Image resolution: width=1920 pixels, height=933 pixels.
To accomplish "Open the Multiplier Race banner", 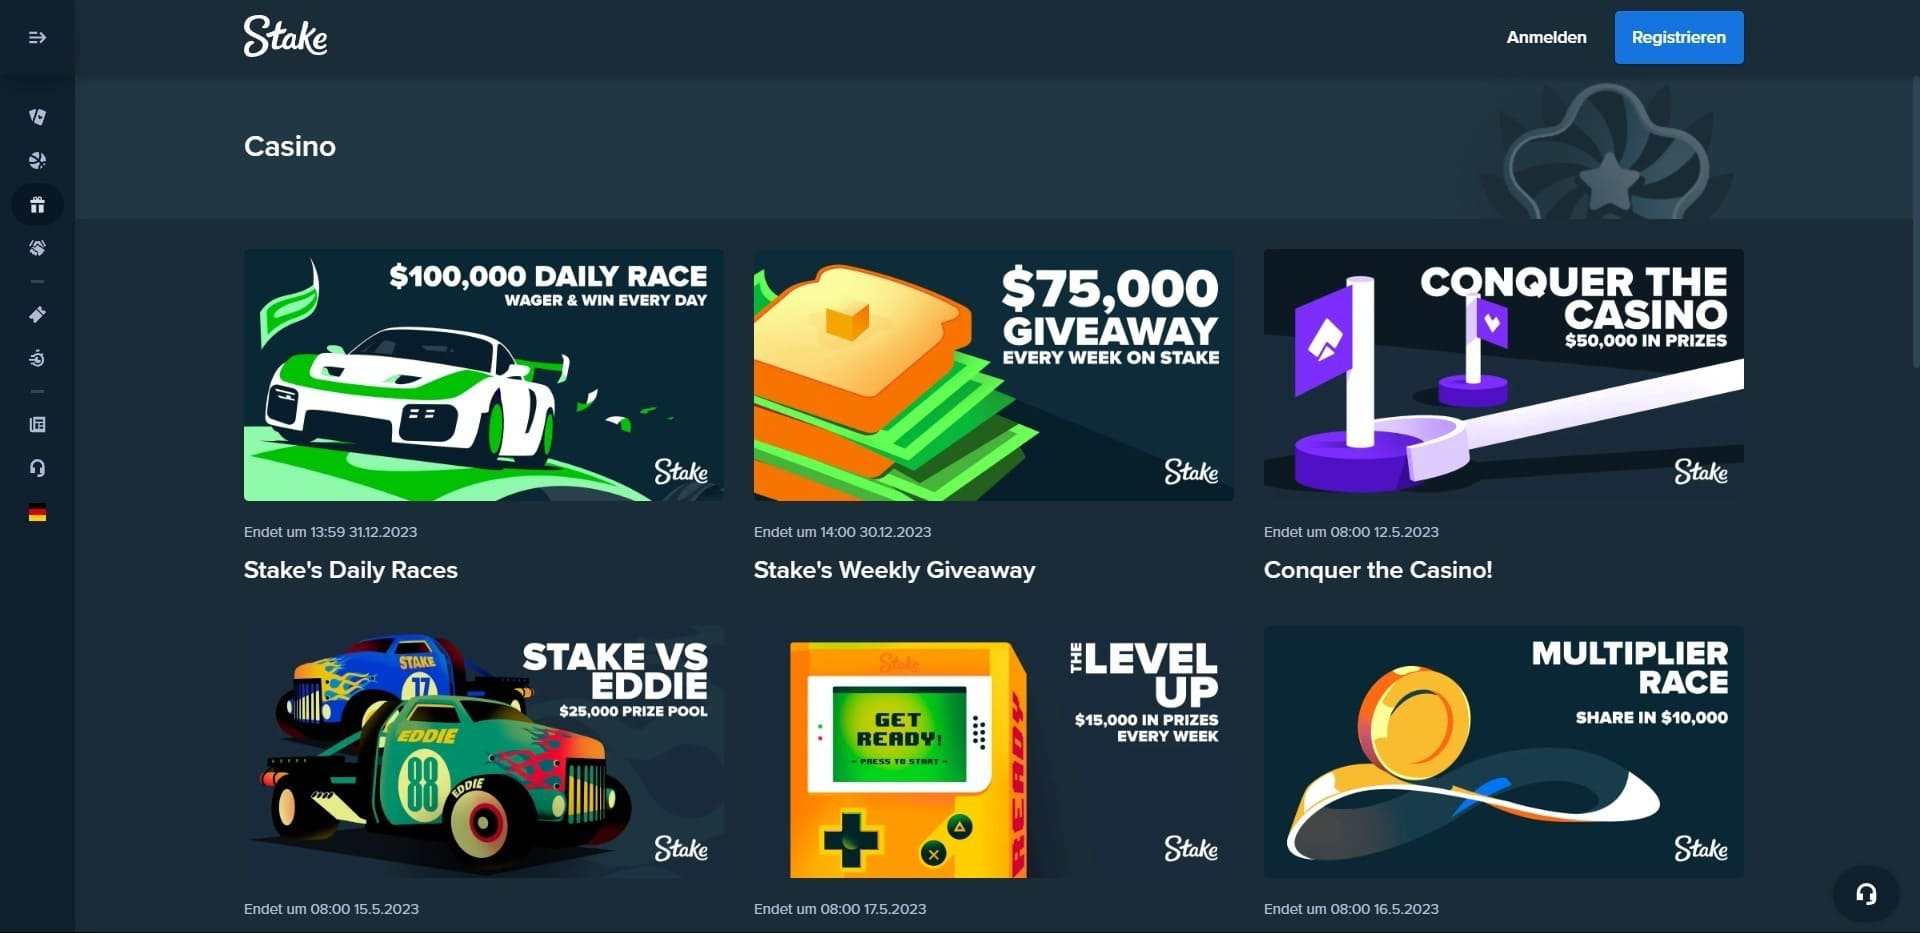I will point(1503,752).
